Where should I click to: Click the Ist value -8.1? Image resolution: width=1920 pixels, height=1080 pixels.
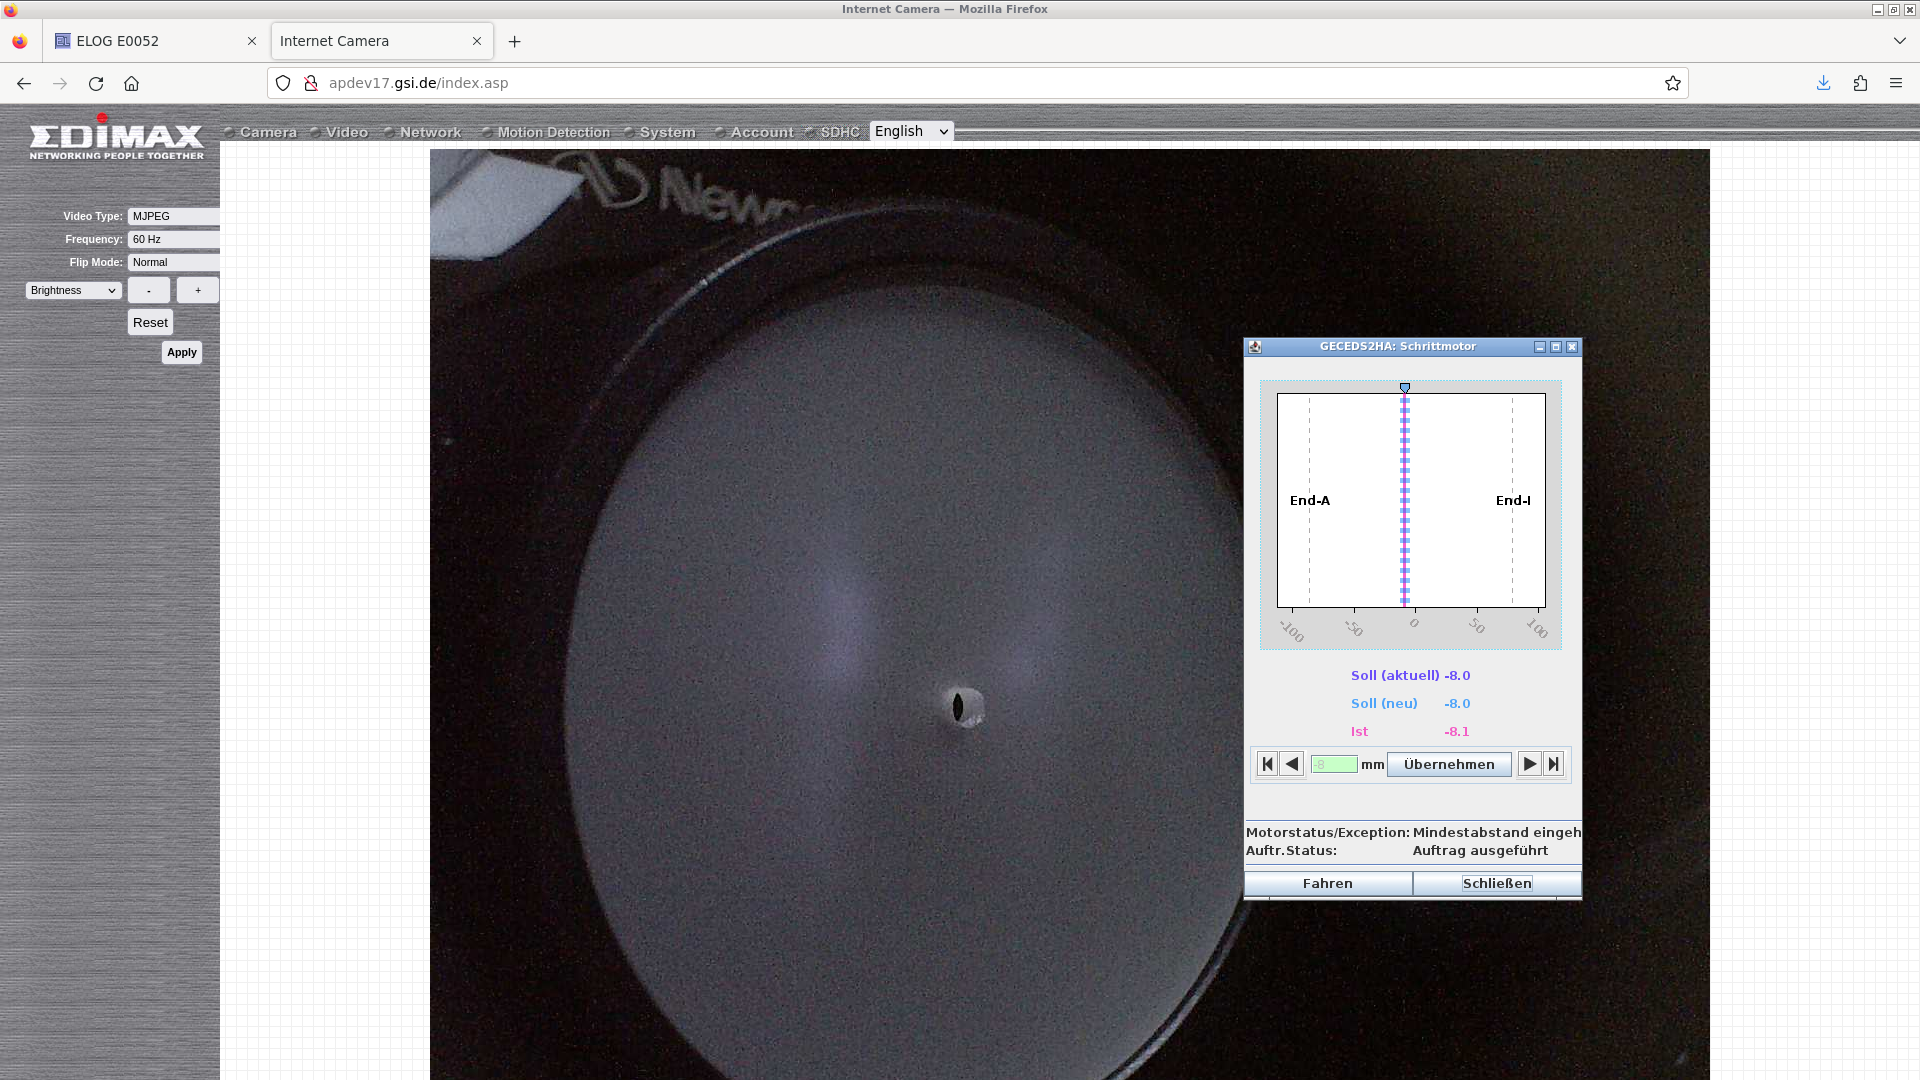1457,731
